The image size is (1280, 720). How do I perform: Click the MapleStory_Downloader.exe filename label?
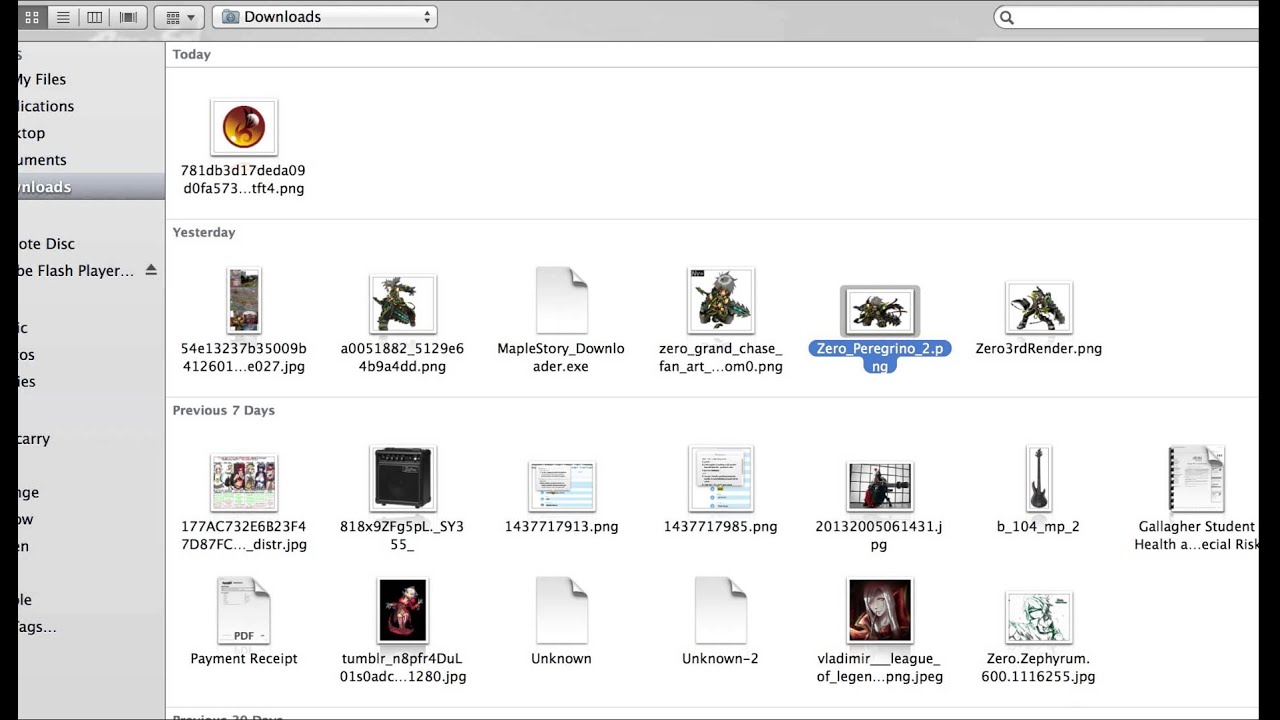click(561, 357)
